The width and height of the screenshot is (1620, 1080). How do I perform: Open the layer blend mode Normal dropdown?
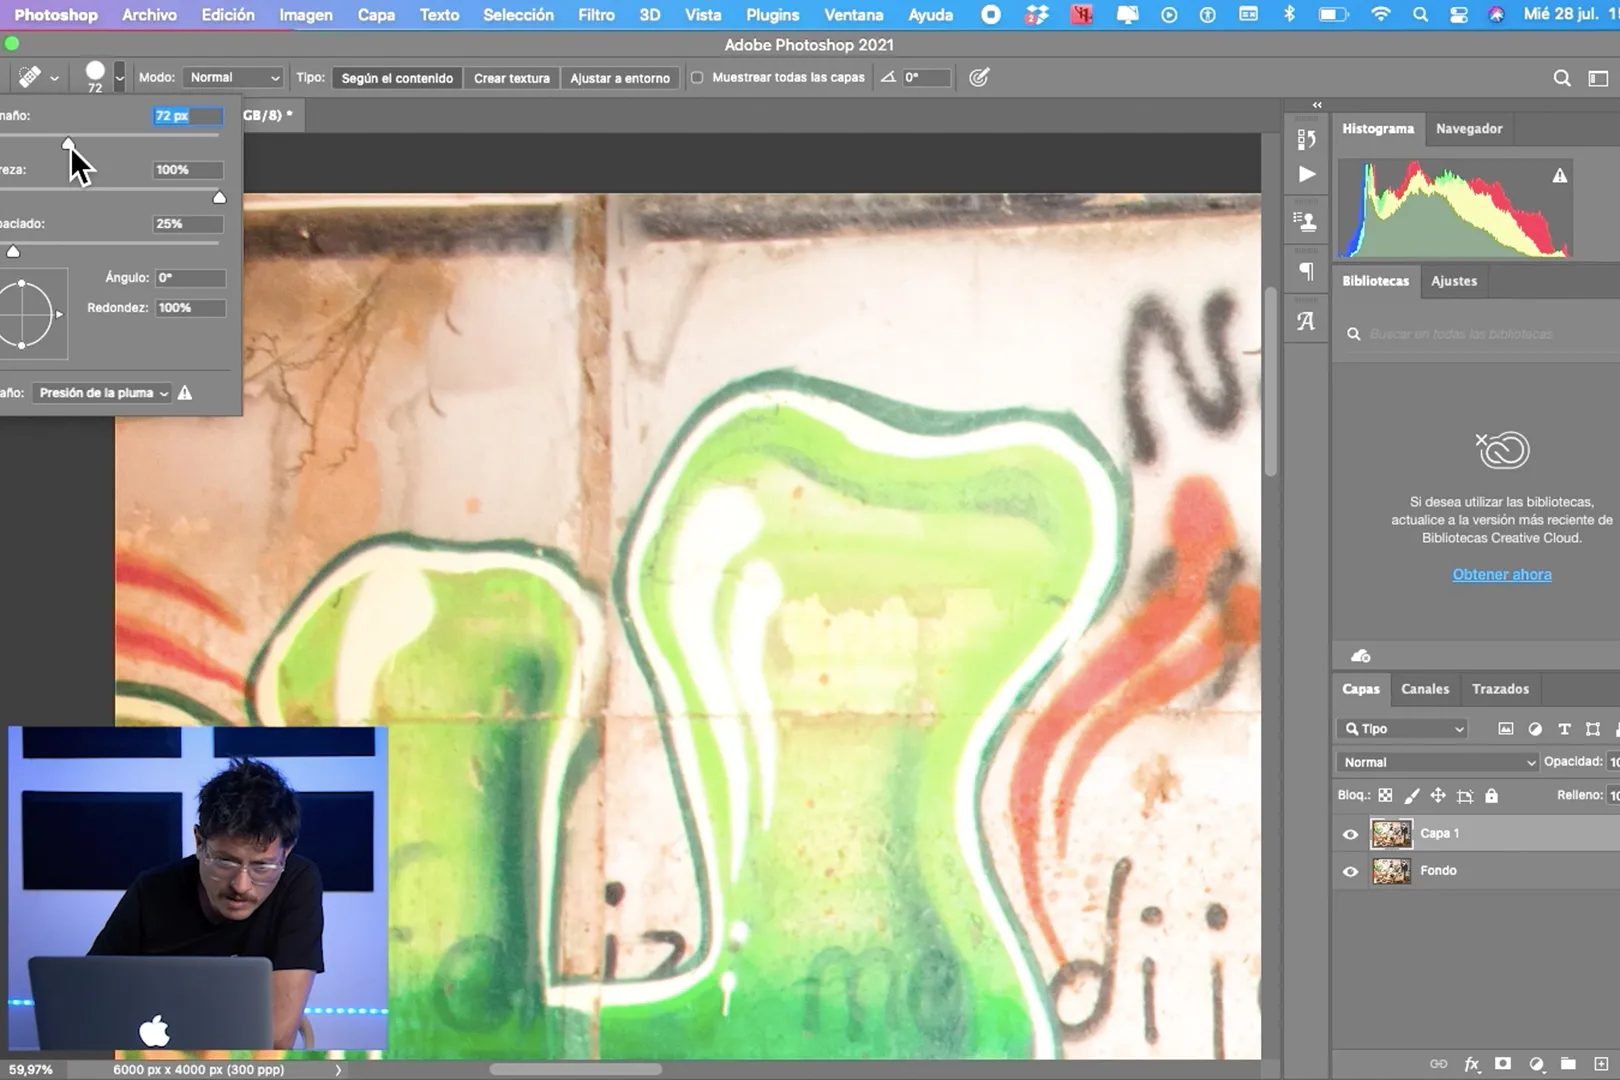click(x=1436, y=762)
